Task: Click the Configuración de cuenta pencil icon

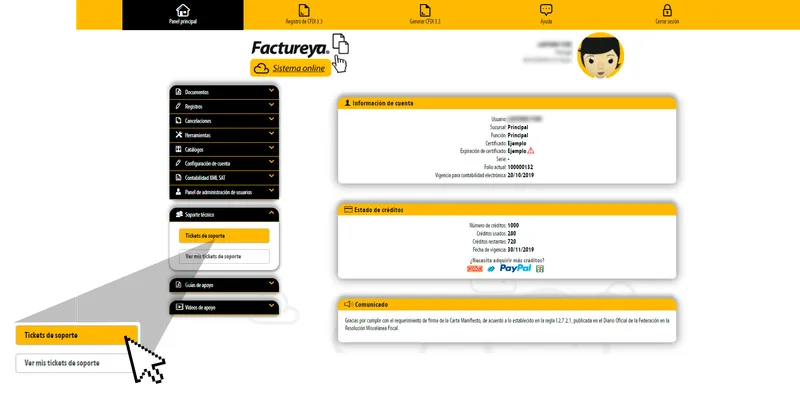Action: coord(178,163)
